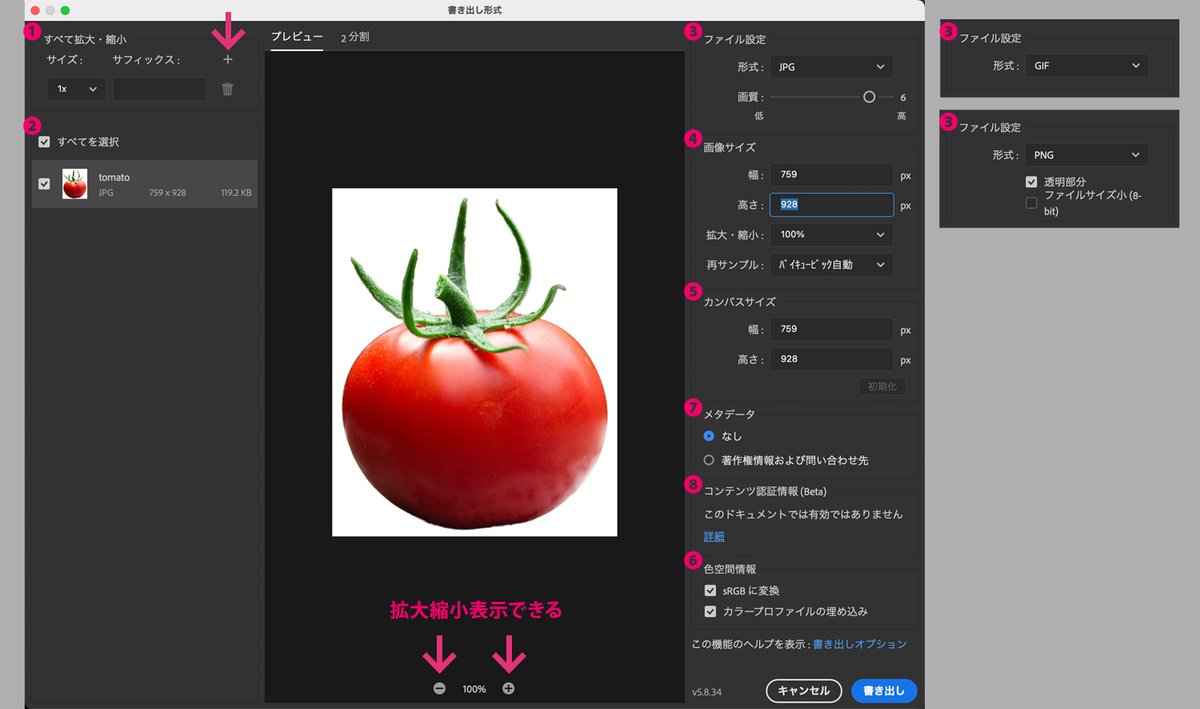Viewport: 1200px width, 709px height.
Task: Open the 書き出しオプション help link
Action: tap(859, 644)
